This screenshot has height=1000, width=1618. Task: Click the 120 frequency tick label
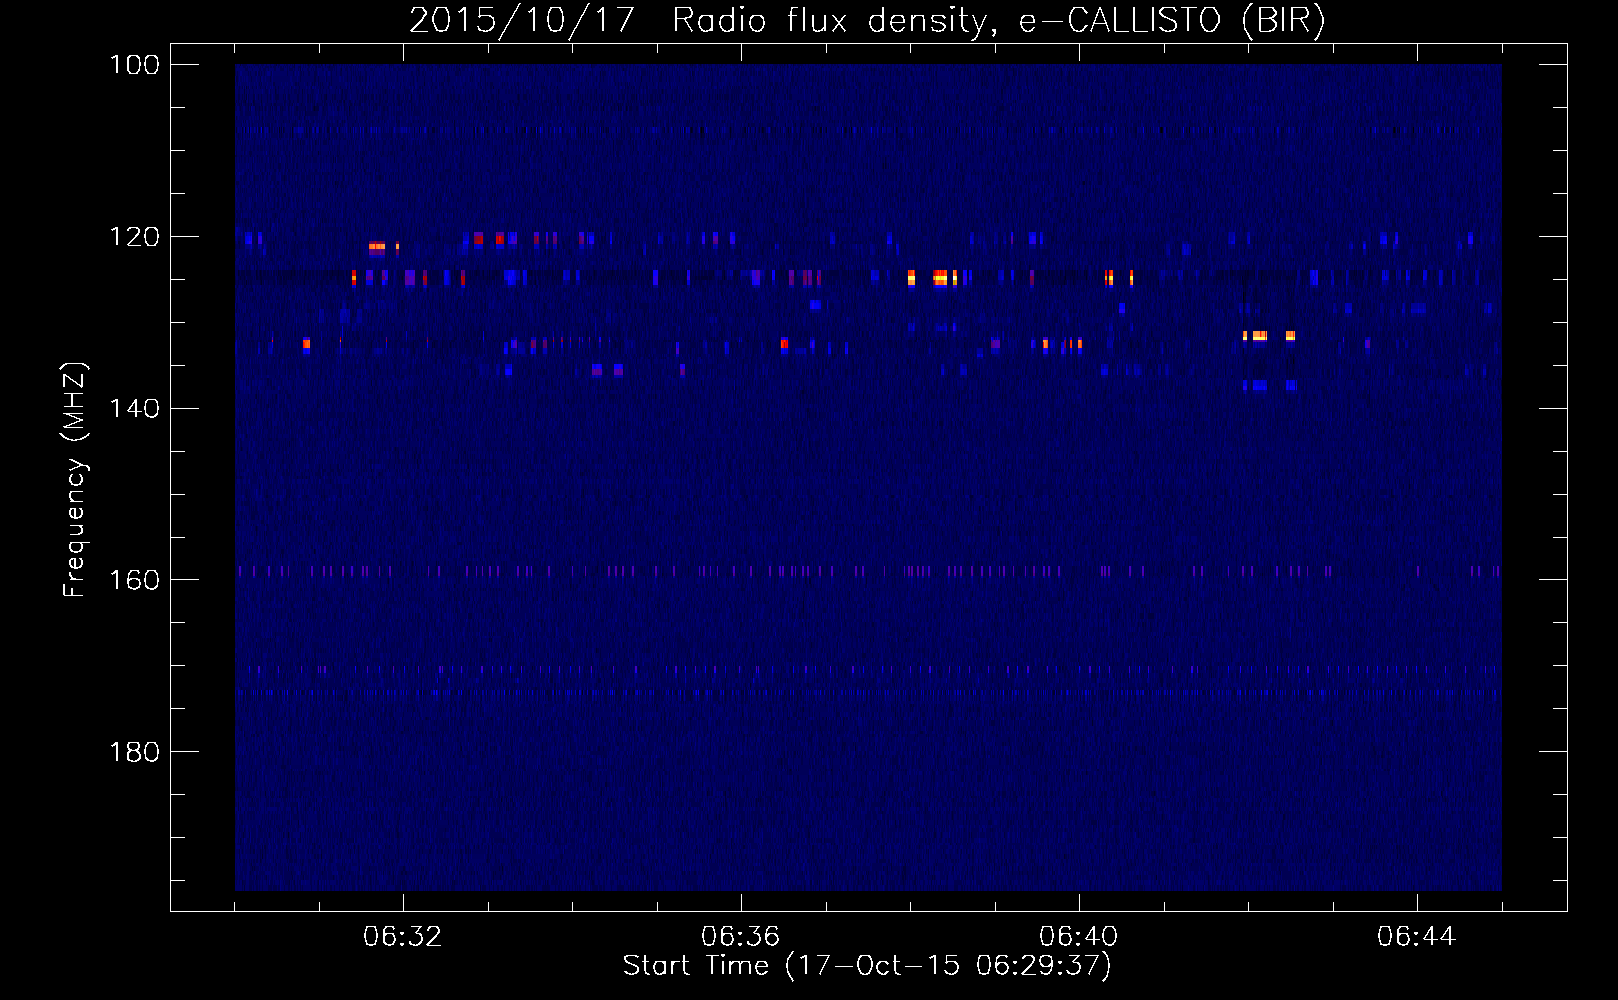point(134,237)
